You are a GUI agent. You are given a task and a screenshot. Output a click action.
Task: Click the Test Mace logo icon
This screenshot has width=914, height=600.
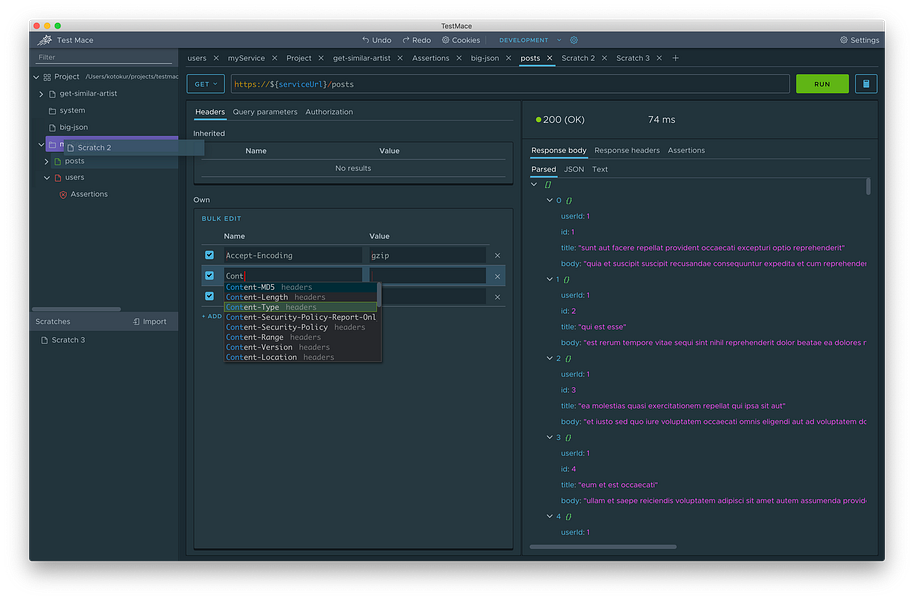point(44,40)
